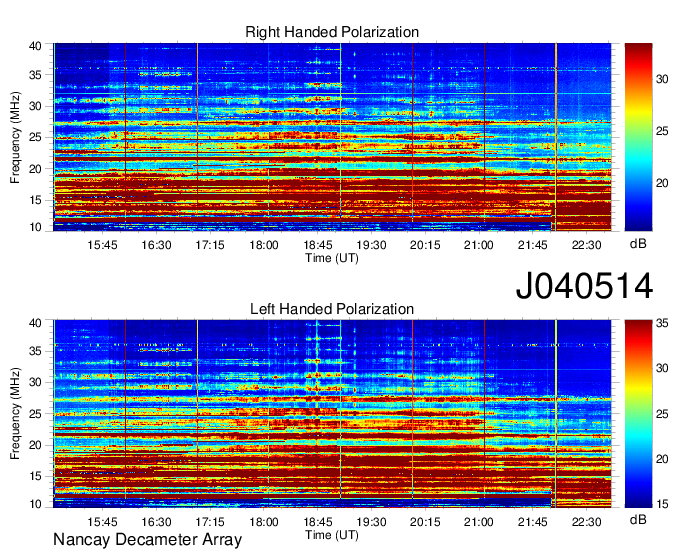Screen dimensions: 680x552
Task: Click 18:45 tick under Right Handed plot
Action: (317, 245)
